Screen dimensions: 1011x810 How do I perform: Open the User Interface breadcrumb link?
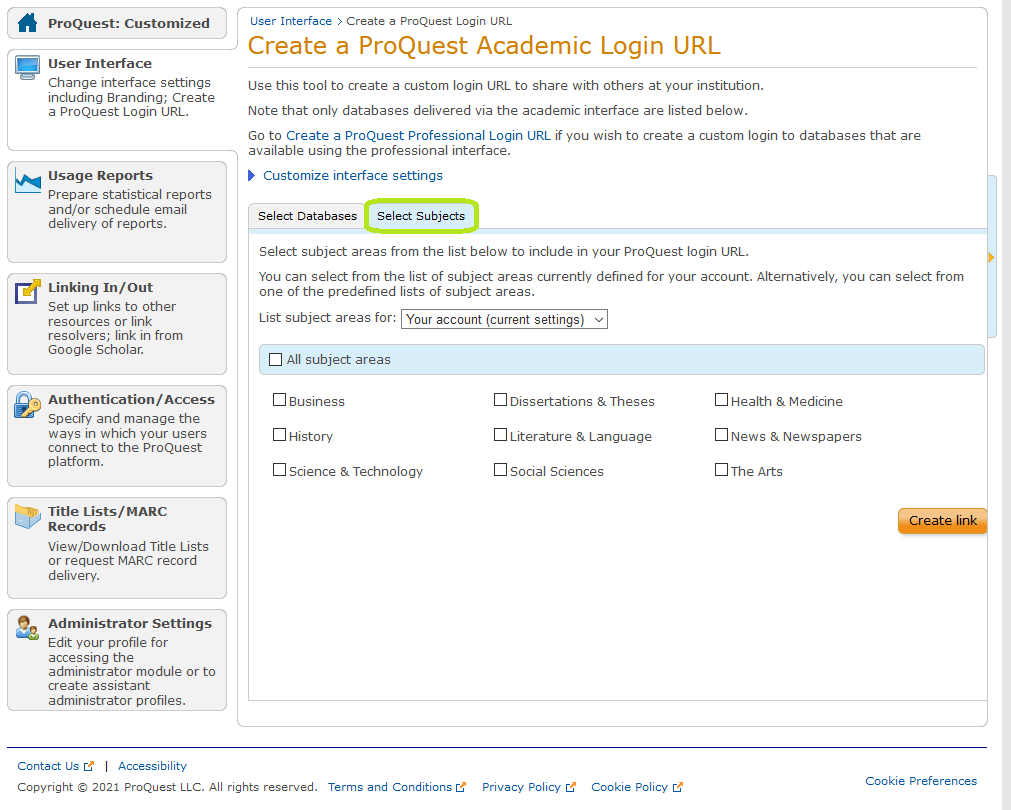[291, 21]
